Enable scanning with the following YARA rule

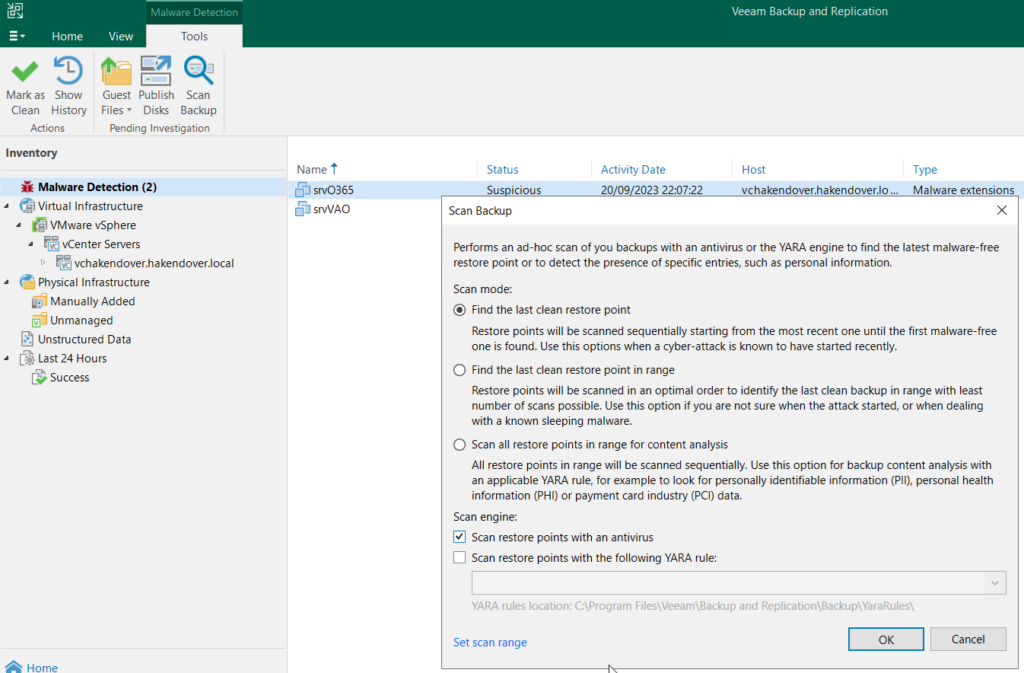460,558
